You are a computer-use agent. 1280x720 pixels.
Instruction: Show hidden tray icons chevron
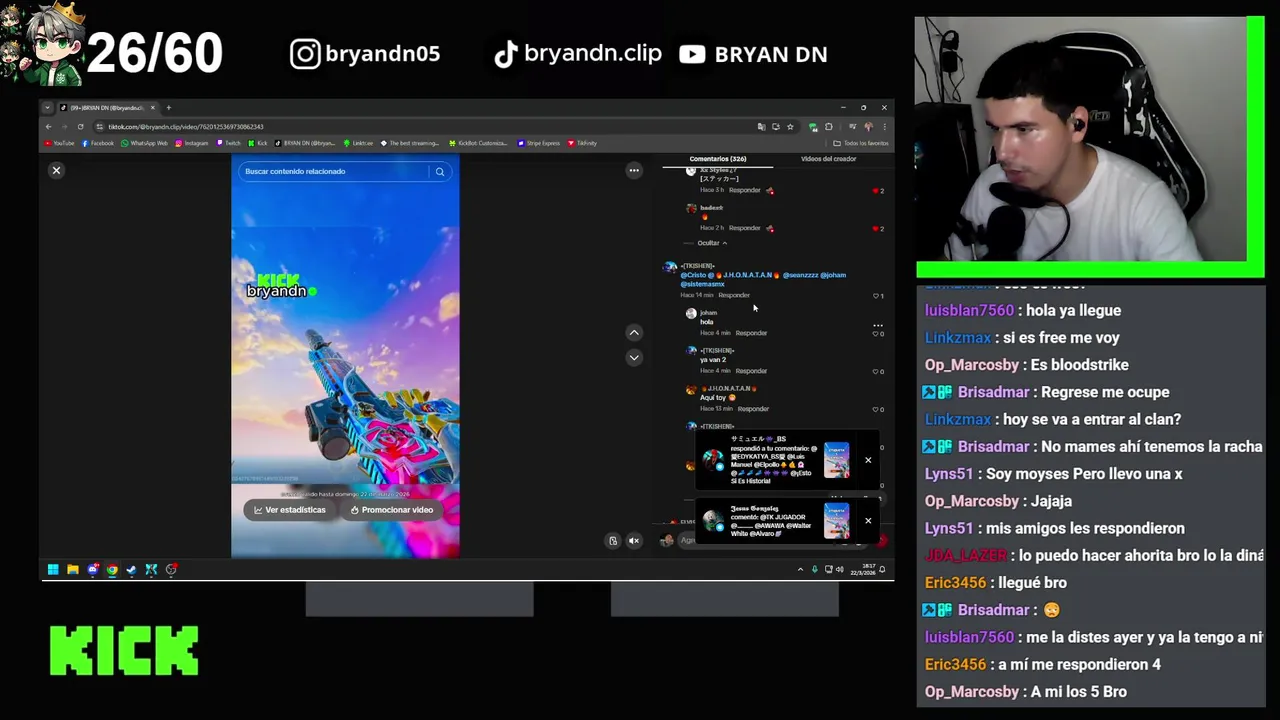pos(800,570)
